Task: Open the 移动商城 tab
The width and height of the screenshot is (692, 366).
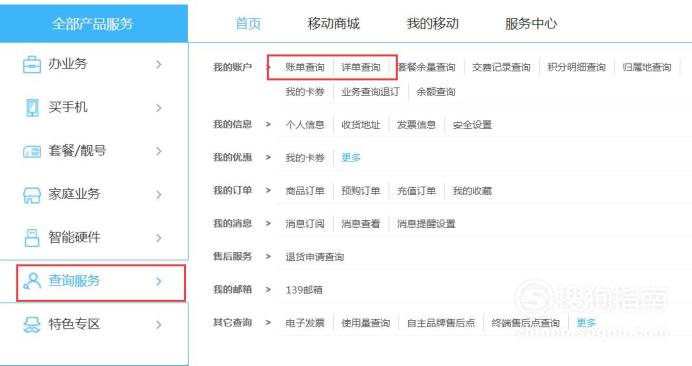Action: coord(334,23)
